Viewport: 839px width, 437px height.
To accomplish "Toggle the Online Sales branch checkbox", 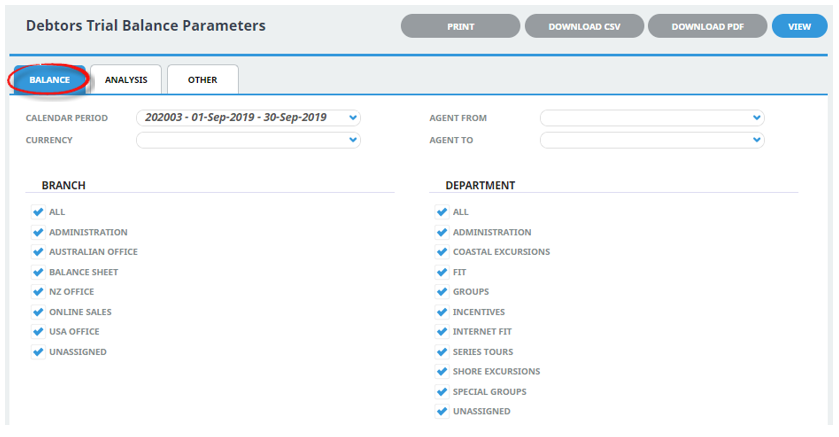I will [38, 312].
